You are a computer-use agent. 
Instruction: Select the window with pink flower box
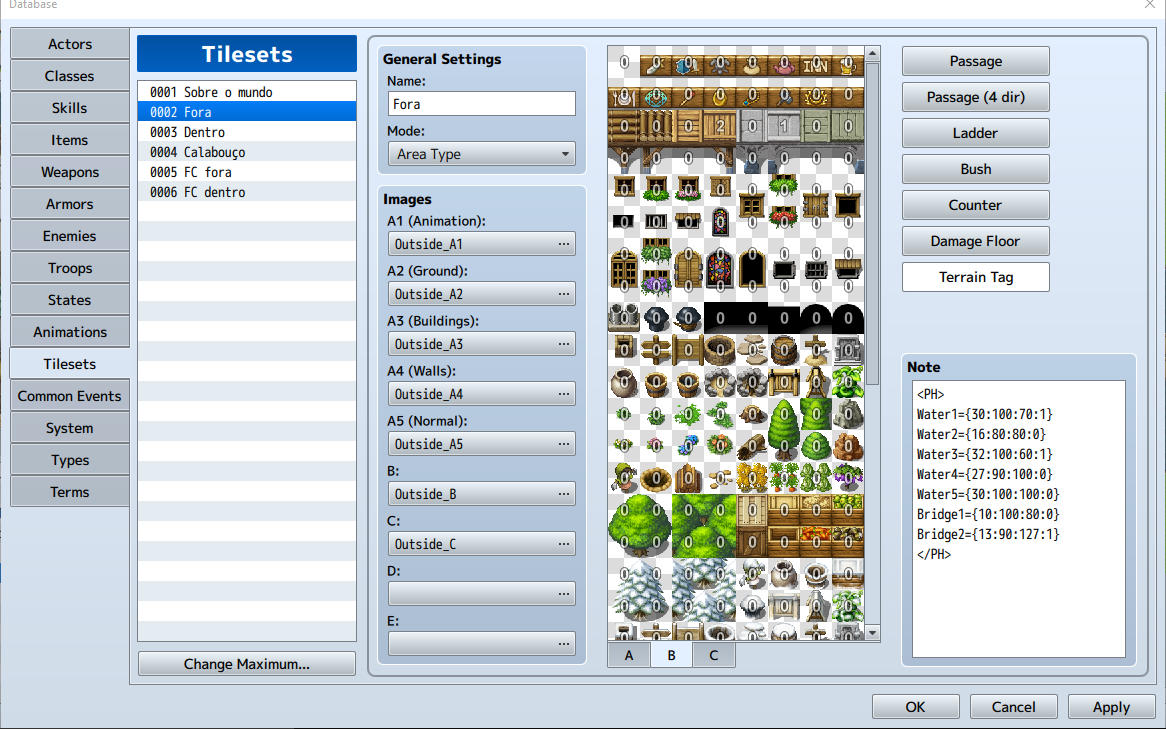[x=688, y=188]
